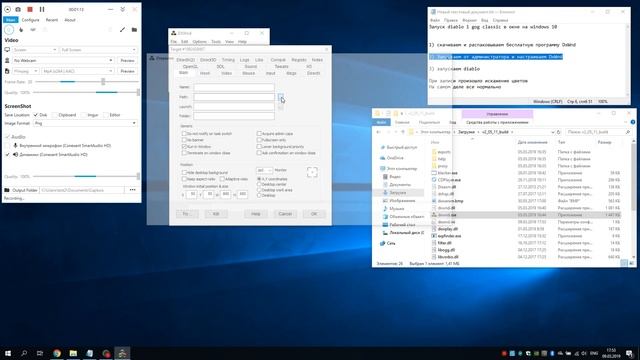
Task: Open the pencil drawing tool in Captura
Action: pyautogui.click(x=122, y=30)
